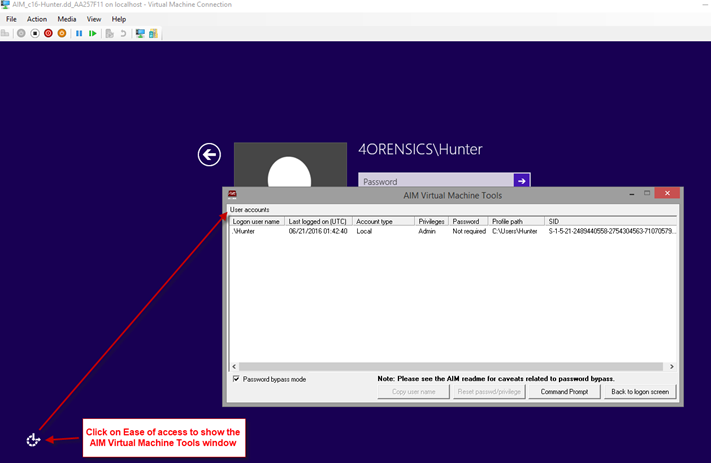711x463 pixels.
Task: Close the AIM Virtual Machine Tools window
Action: coord(667,193)
